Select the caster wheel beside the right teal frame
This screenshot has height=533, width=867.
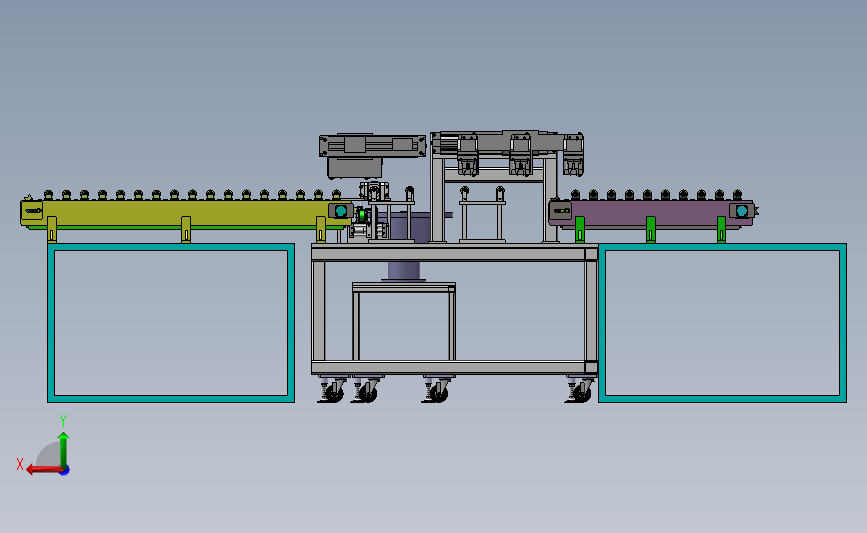(x=581, y=393)
